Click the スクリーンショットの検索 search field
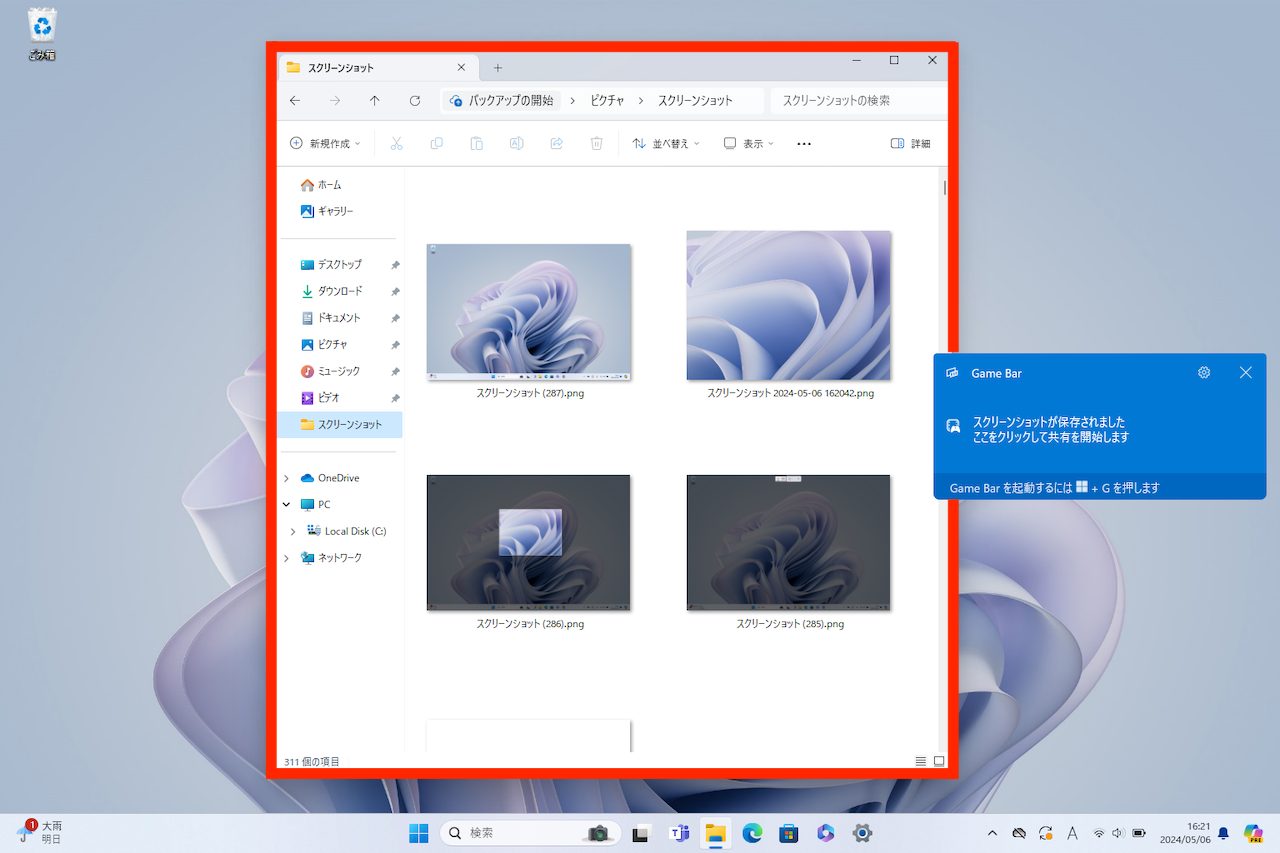This screenshot has width=1280, height=853. tap(859, 101)
